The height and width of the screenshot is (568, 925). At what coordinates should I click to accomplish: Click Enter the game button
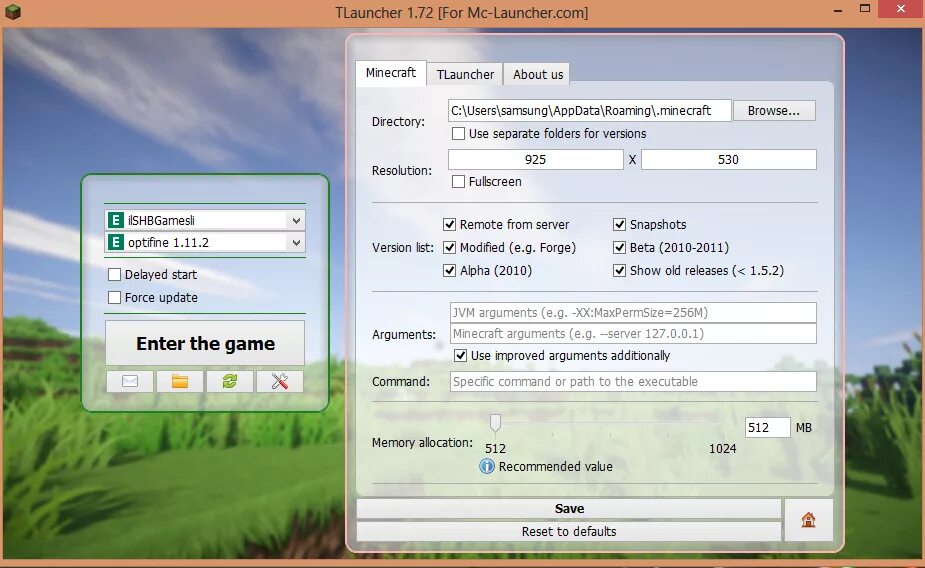pyautogui.click(x=205, y=343)
